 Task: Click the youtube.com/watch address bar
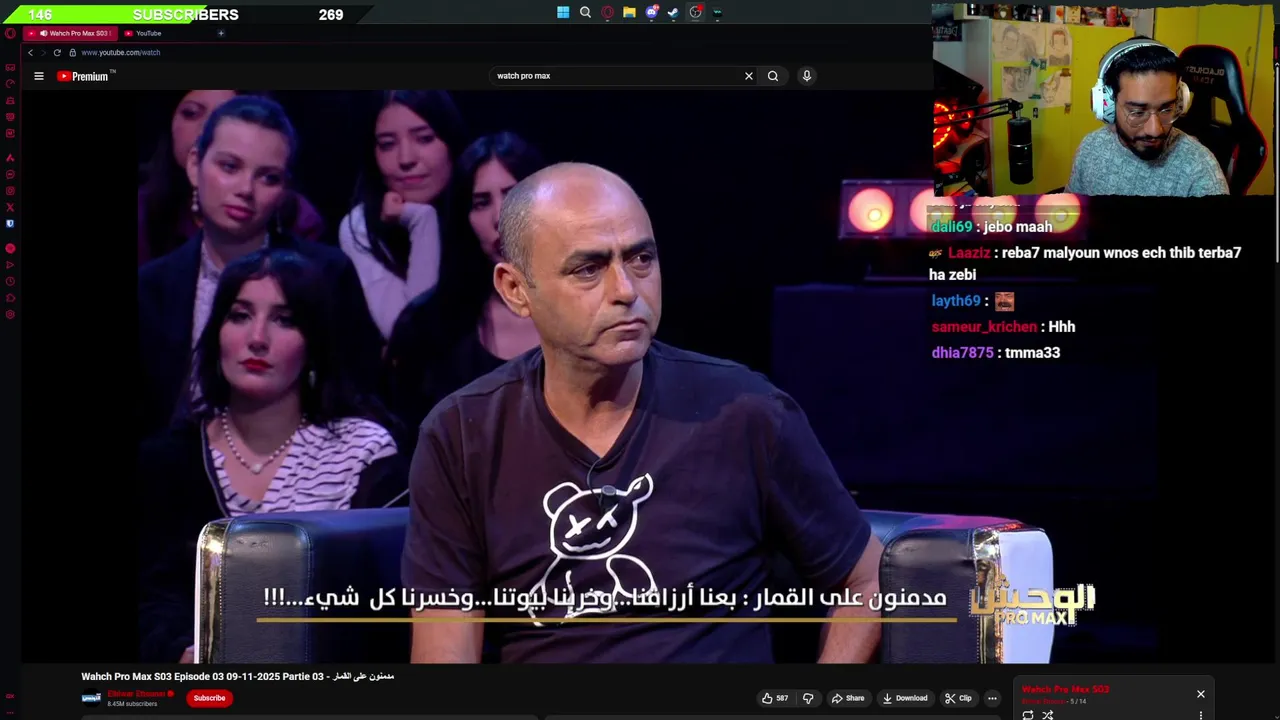pyautogui.click(x=120, y=52)
